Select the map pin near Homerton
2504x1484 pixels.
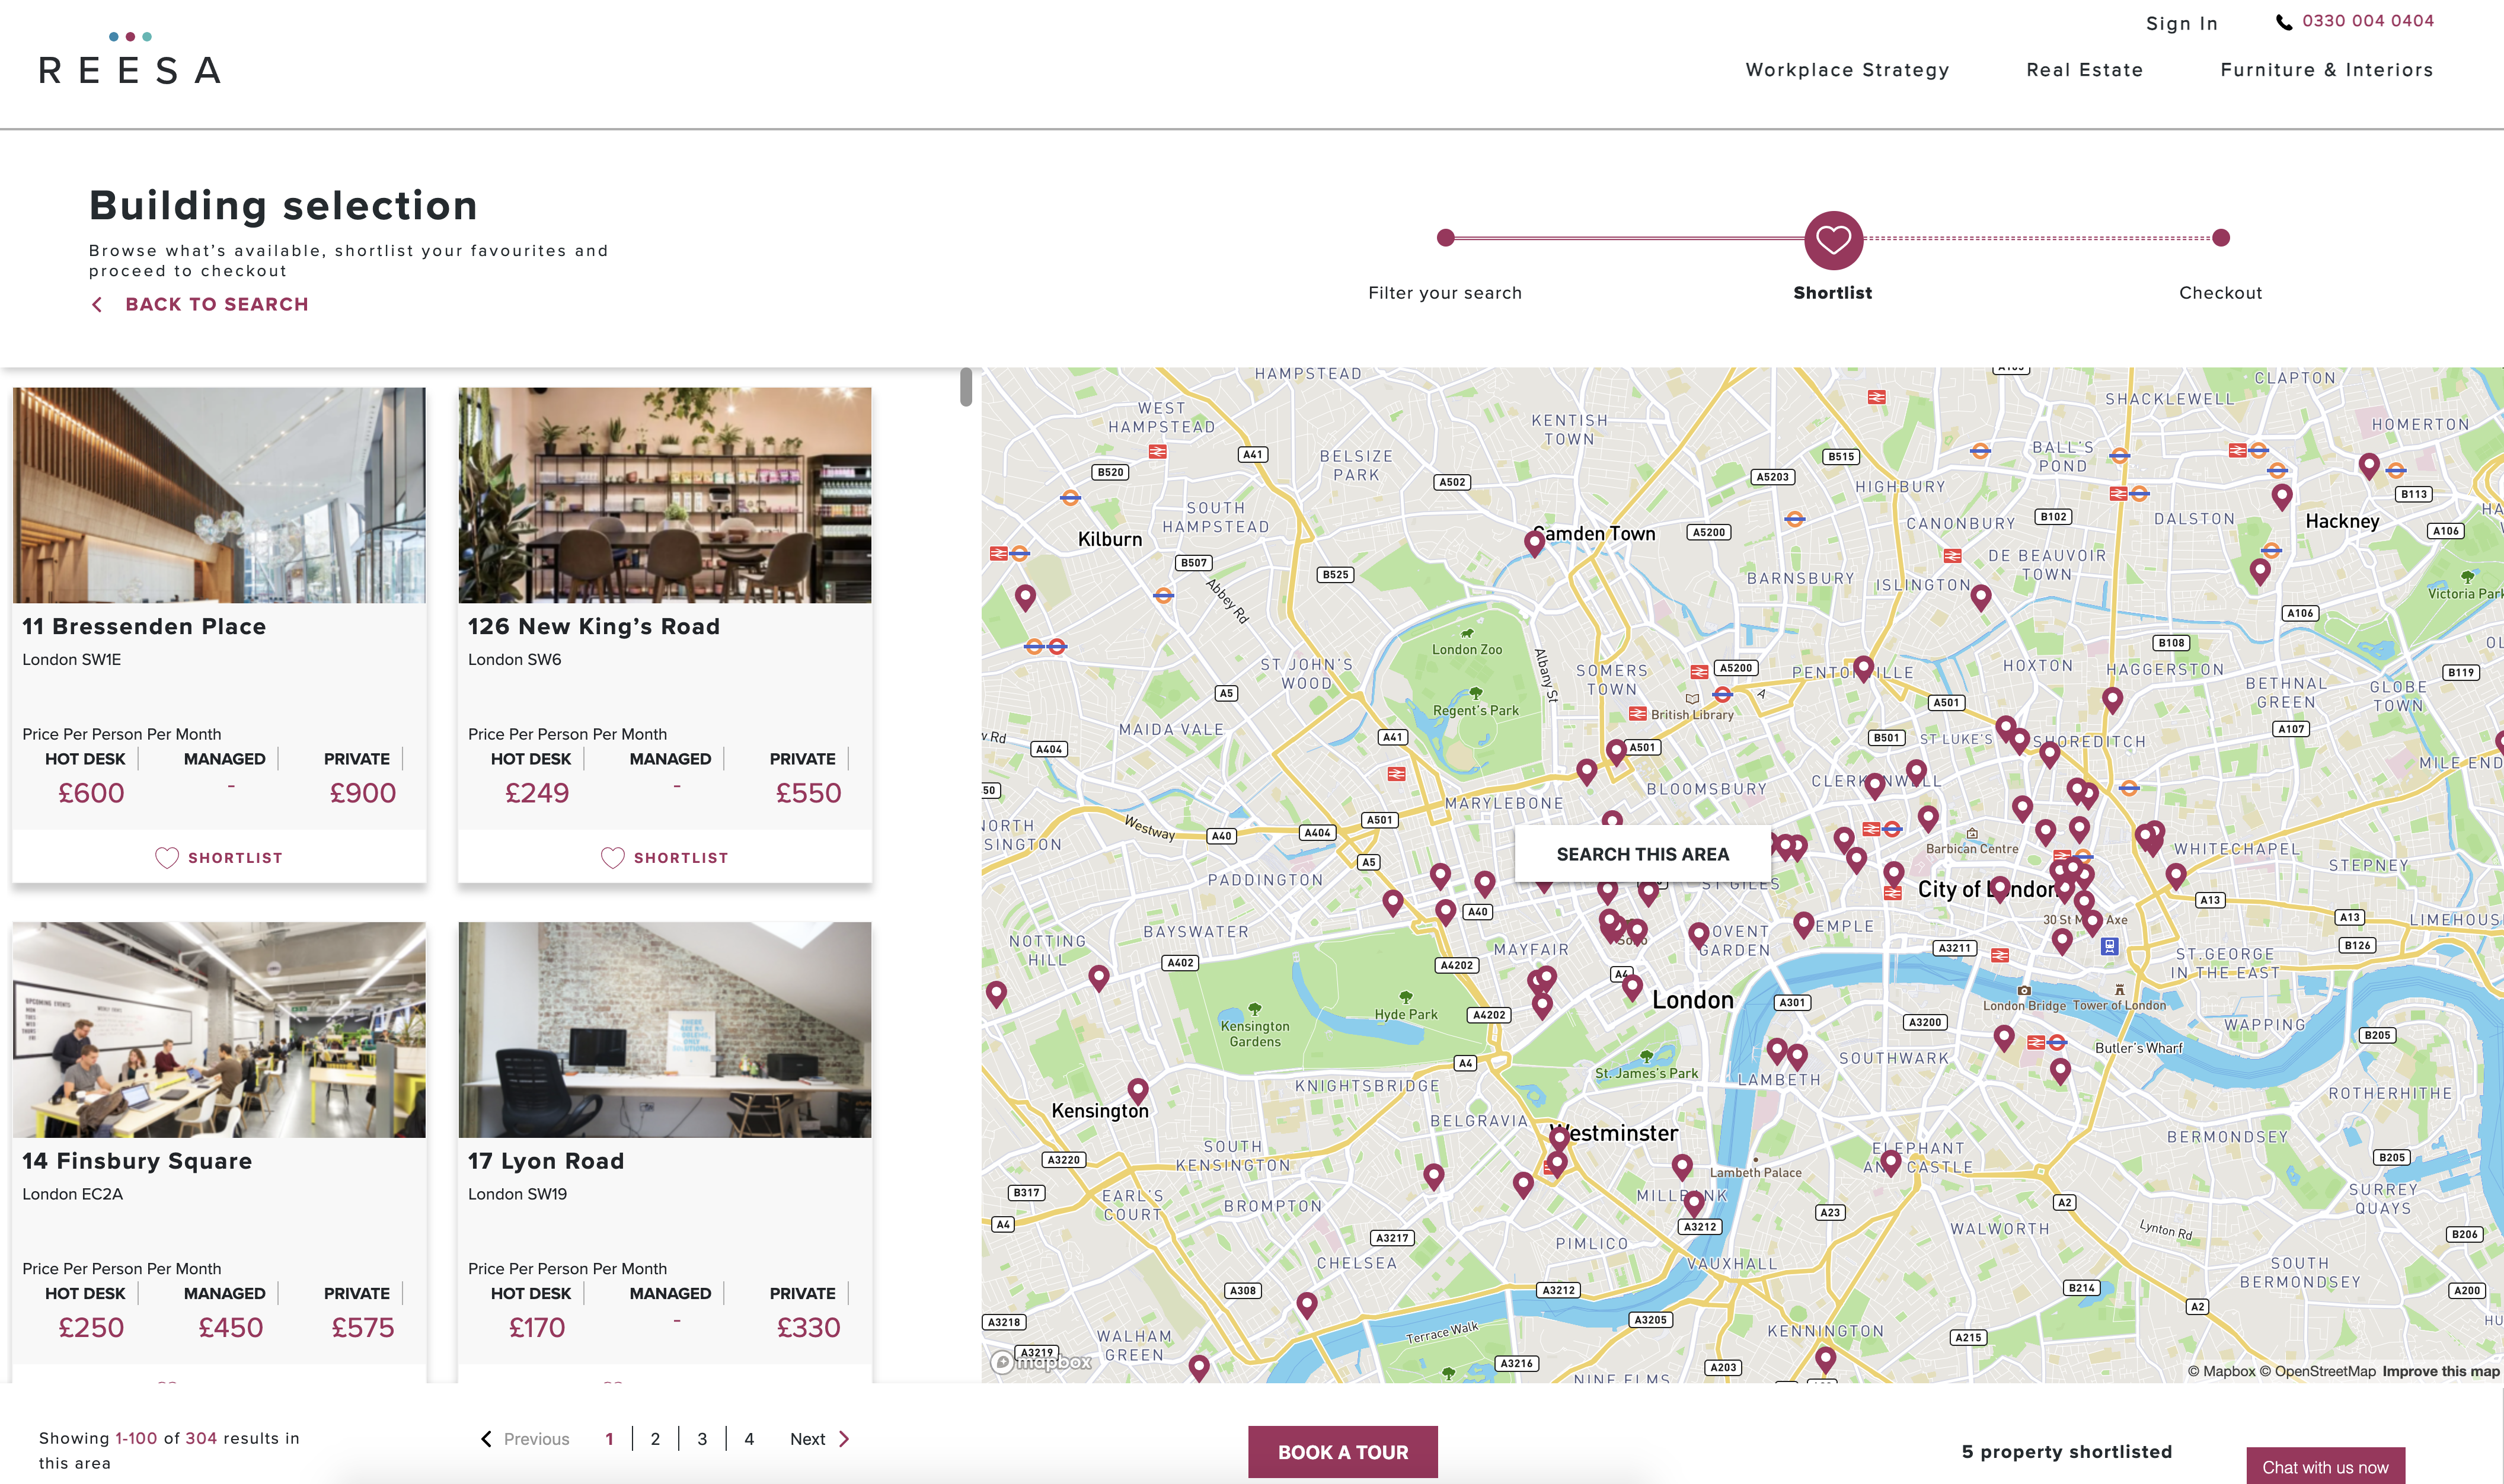coord(2369,465)
